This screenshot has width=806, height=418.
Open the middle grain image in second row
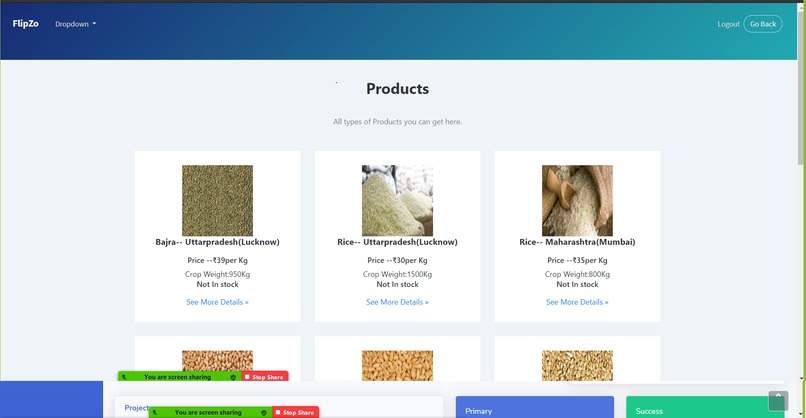point(397,366)
